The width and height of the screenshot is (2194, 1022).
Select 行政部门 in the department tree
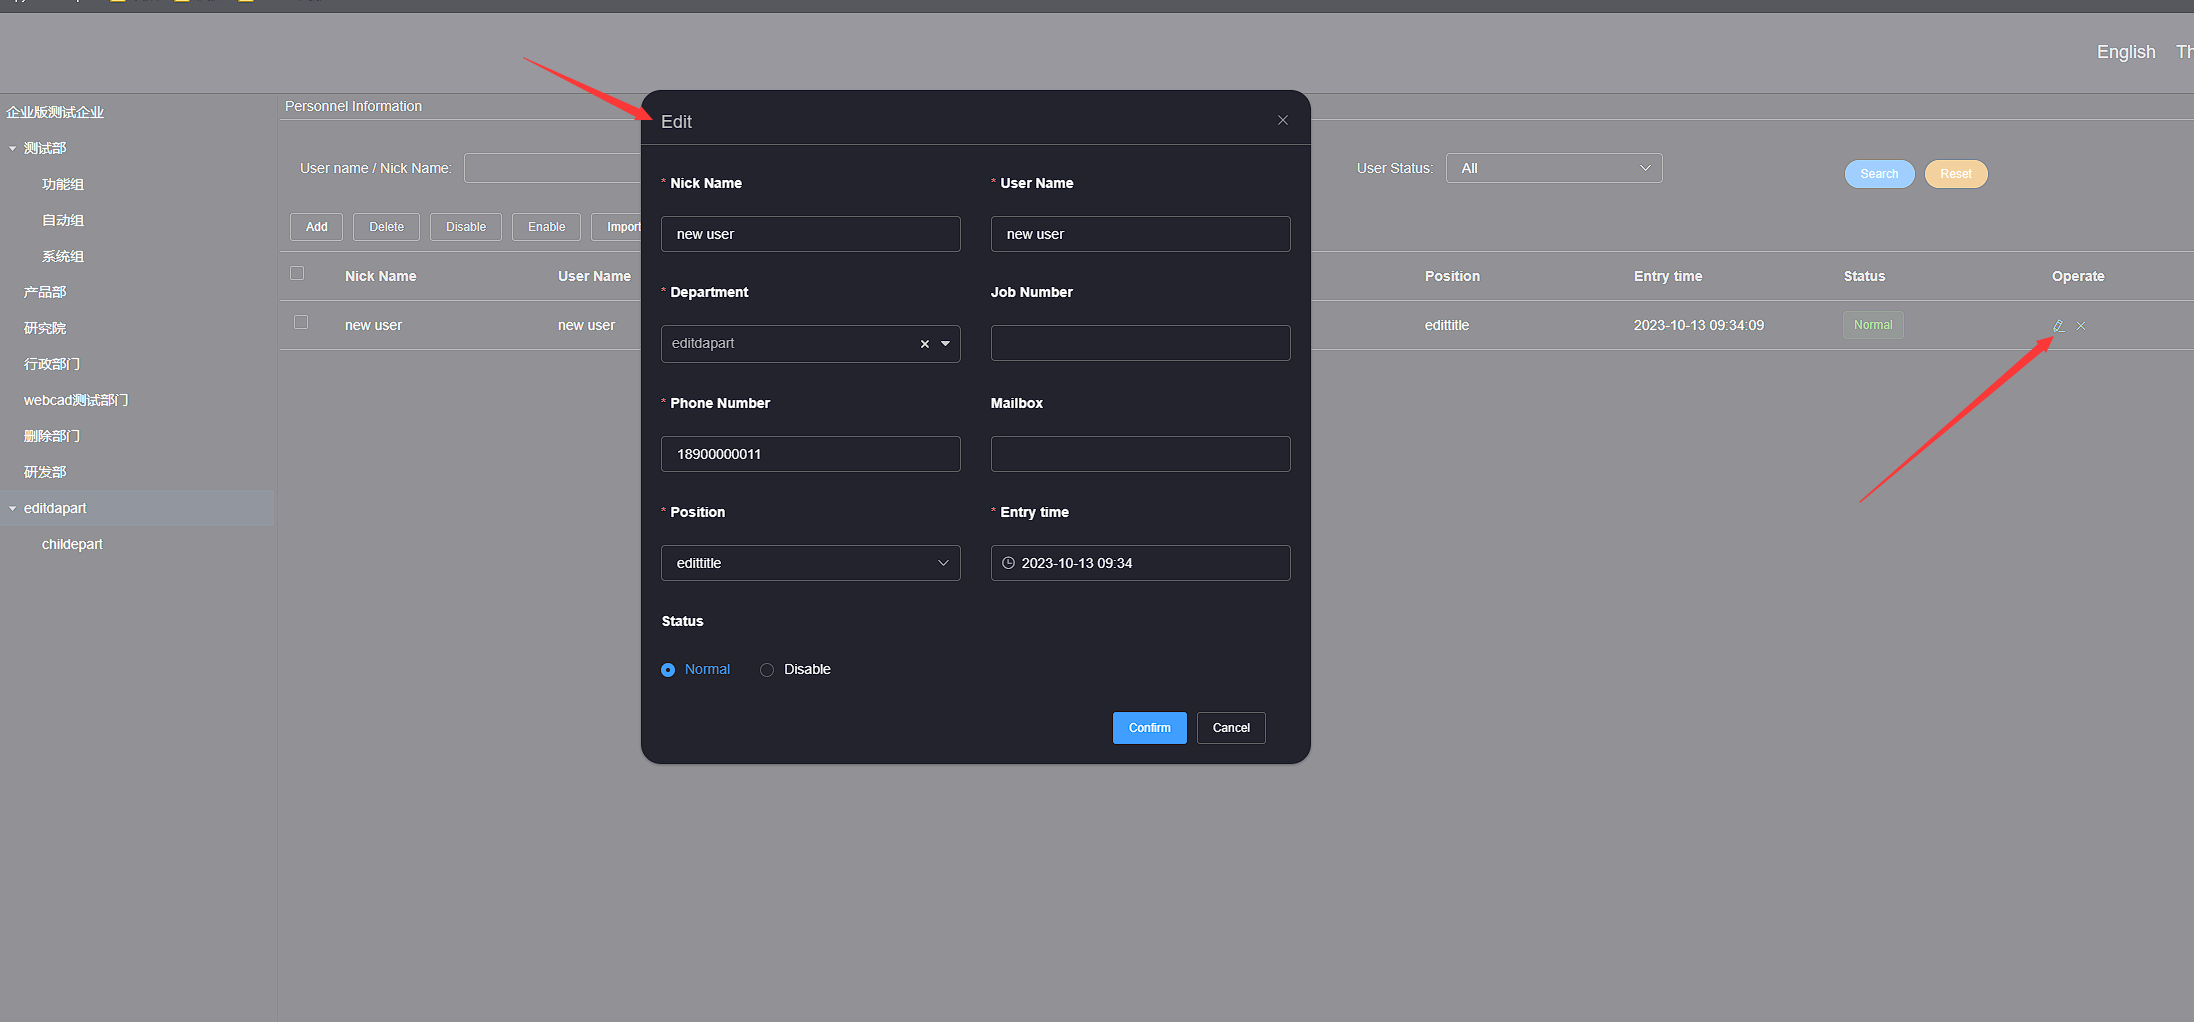pyautogui.click(x=52, y=364)
